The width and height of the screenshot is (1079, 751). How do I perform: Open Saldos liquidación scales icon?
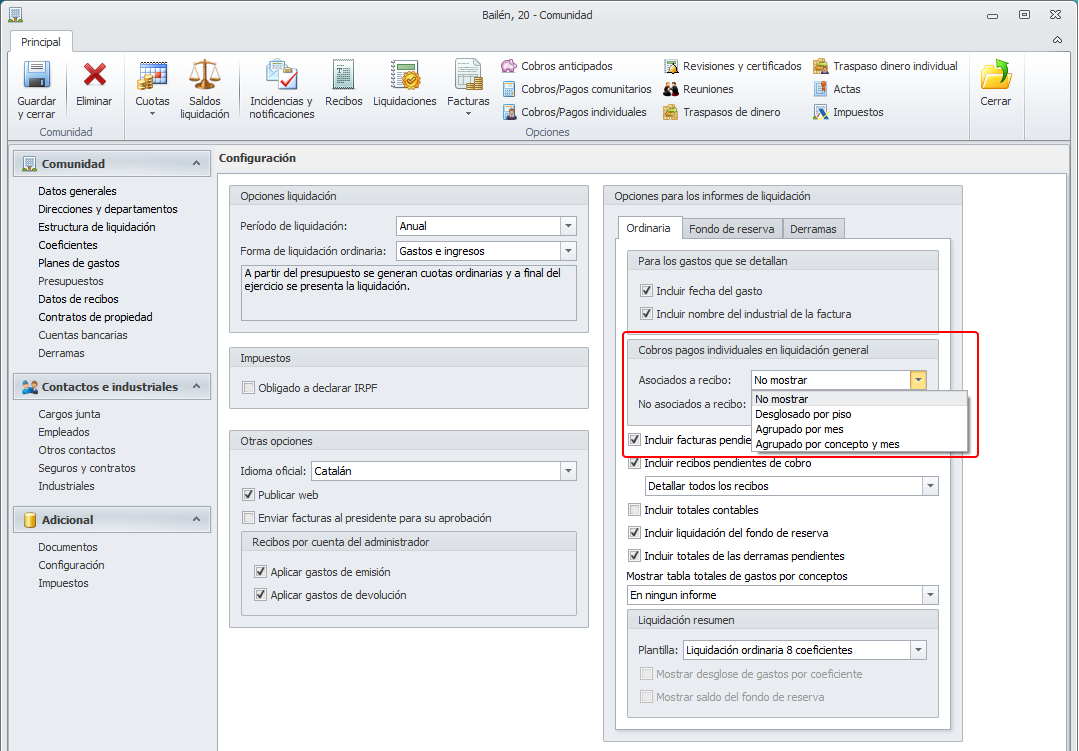point(204,74)
